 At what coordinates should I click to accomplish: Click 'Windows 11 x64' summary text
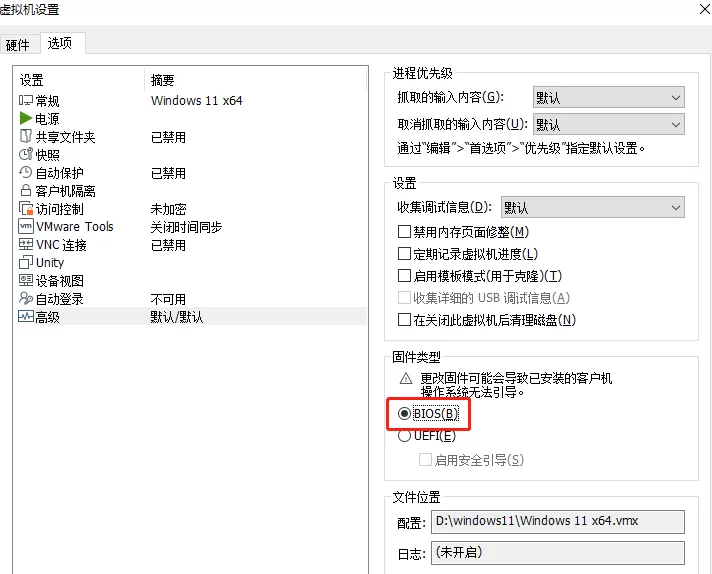(x=197, y=100)
